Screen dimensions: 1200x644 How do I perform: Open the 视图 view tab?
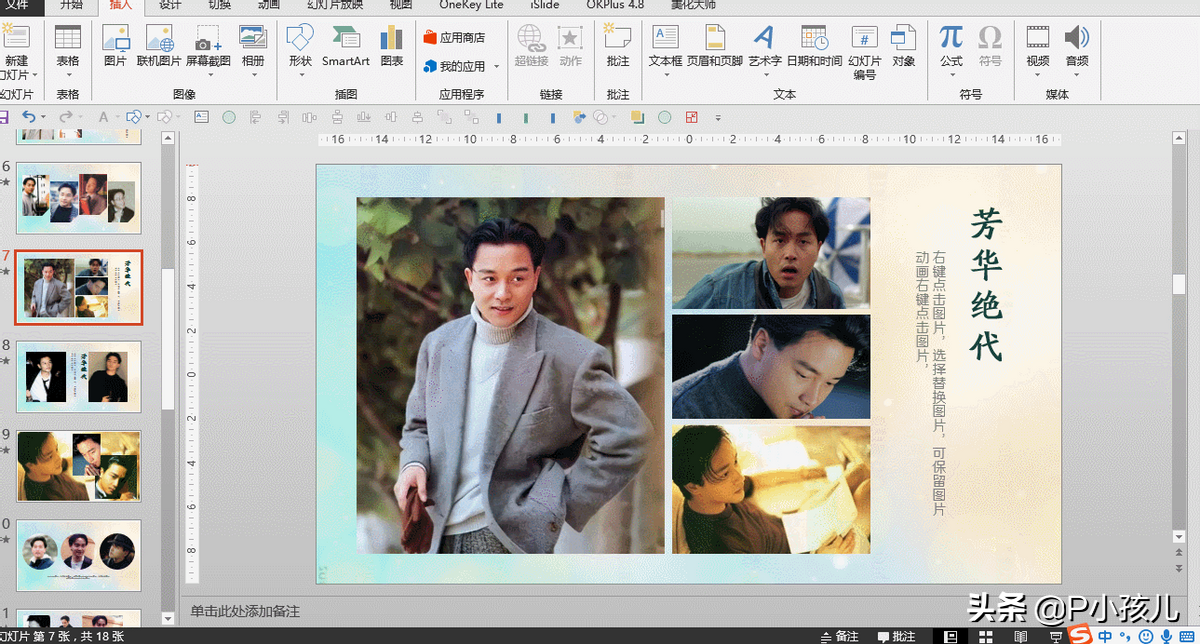400,5
